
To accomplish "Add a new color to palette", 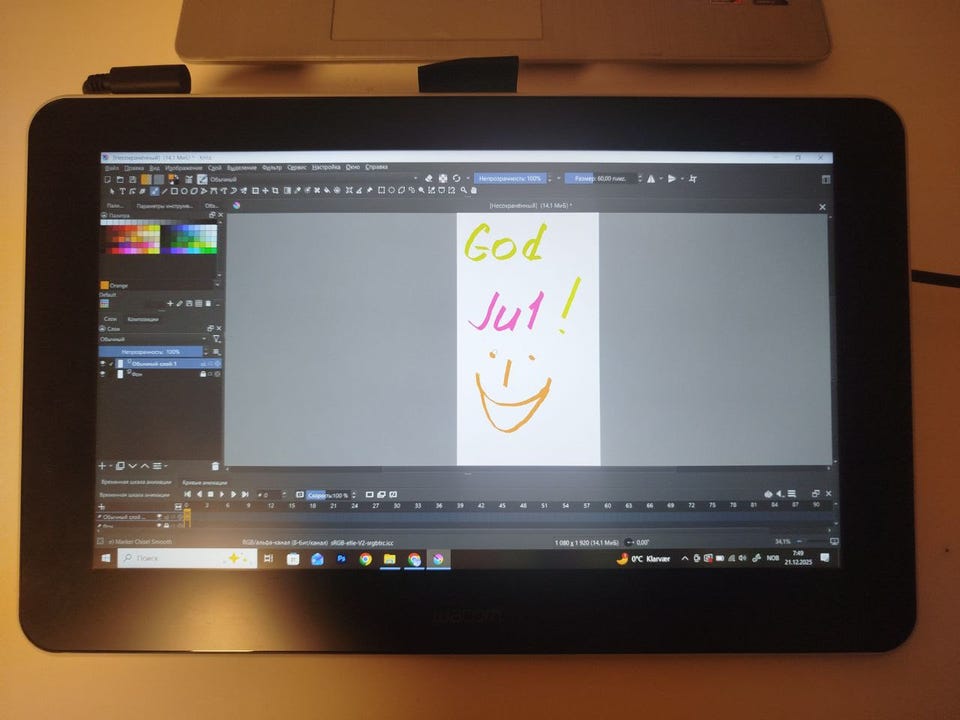I will 170,304.
